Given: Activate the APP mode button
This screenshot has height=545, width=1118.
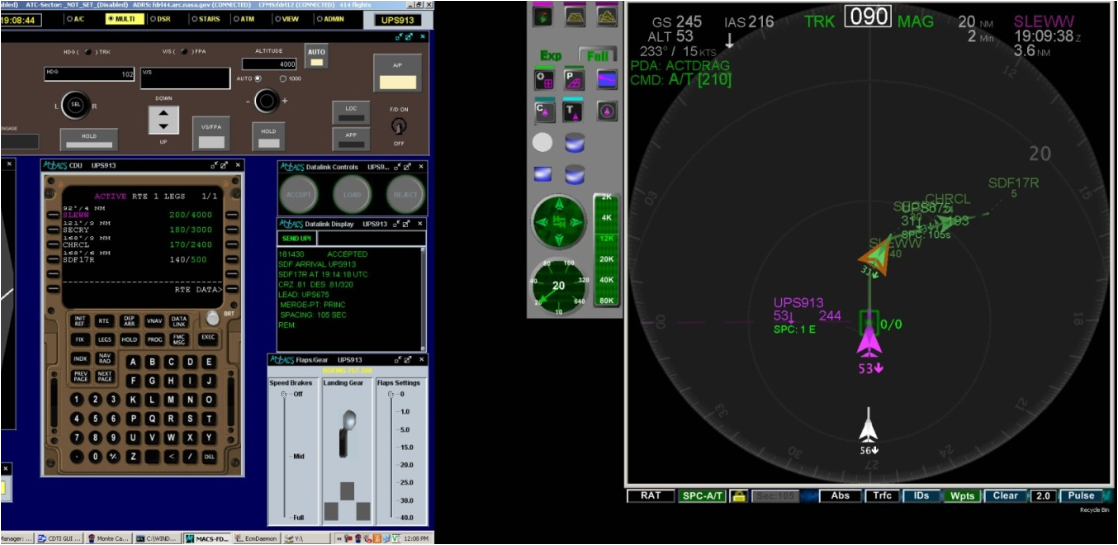Looking at the screenshot, I should 350,138.
